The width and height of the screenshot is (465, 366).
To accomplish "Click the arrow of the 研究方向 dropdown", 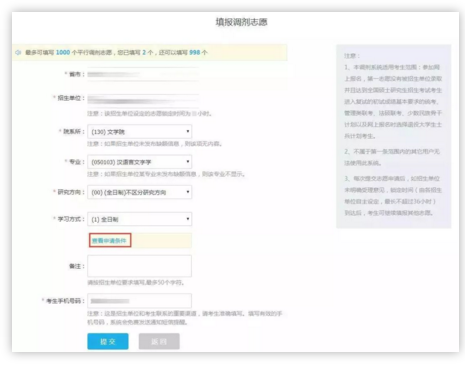I will (x=188, y=192).
